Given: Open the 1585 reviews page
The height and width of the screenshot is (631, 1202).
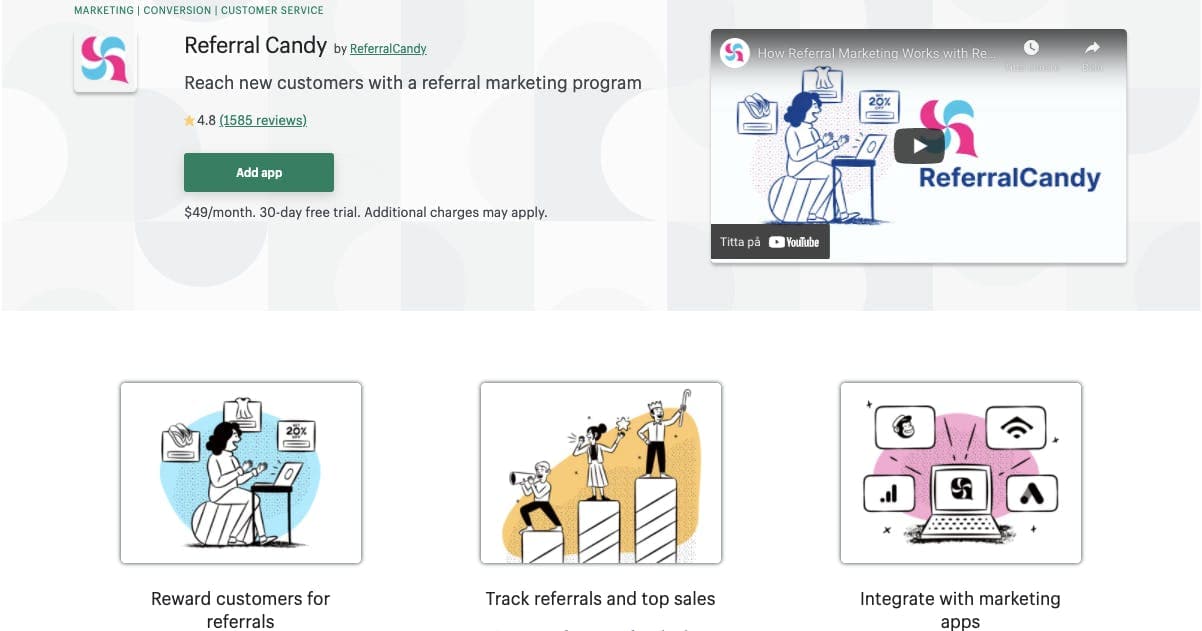Looking at the screenshot, I should (x=262, y=120).
